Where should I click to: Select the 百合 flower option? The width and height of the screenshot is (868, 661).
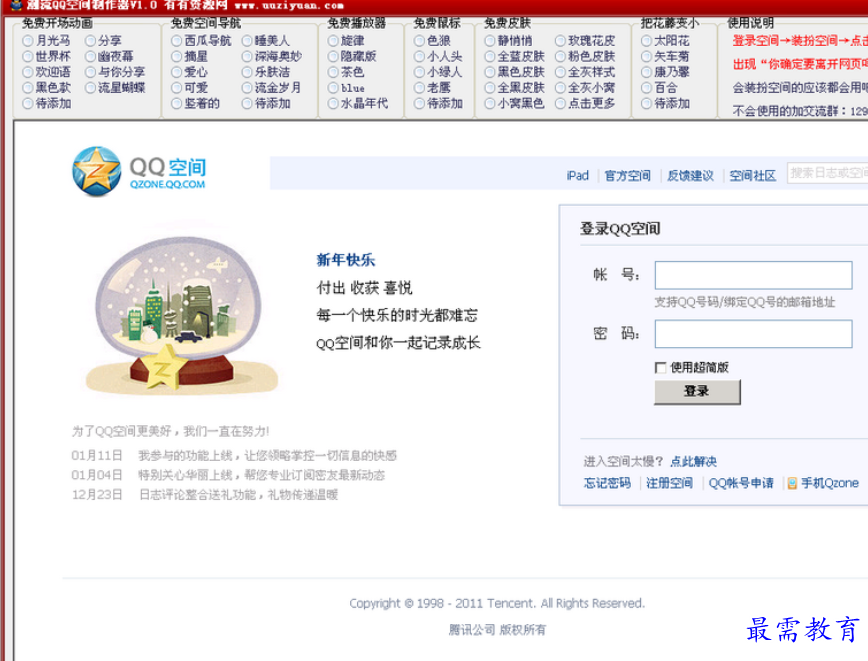pyautogui.click(x=646, y=87)
